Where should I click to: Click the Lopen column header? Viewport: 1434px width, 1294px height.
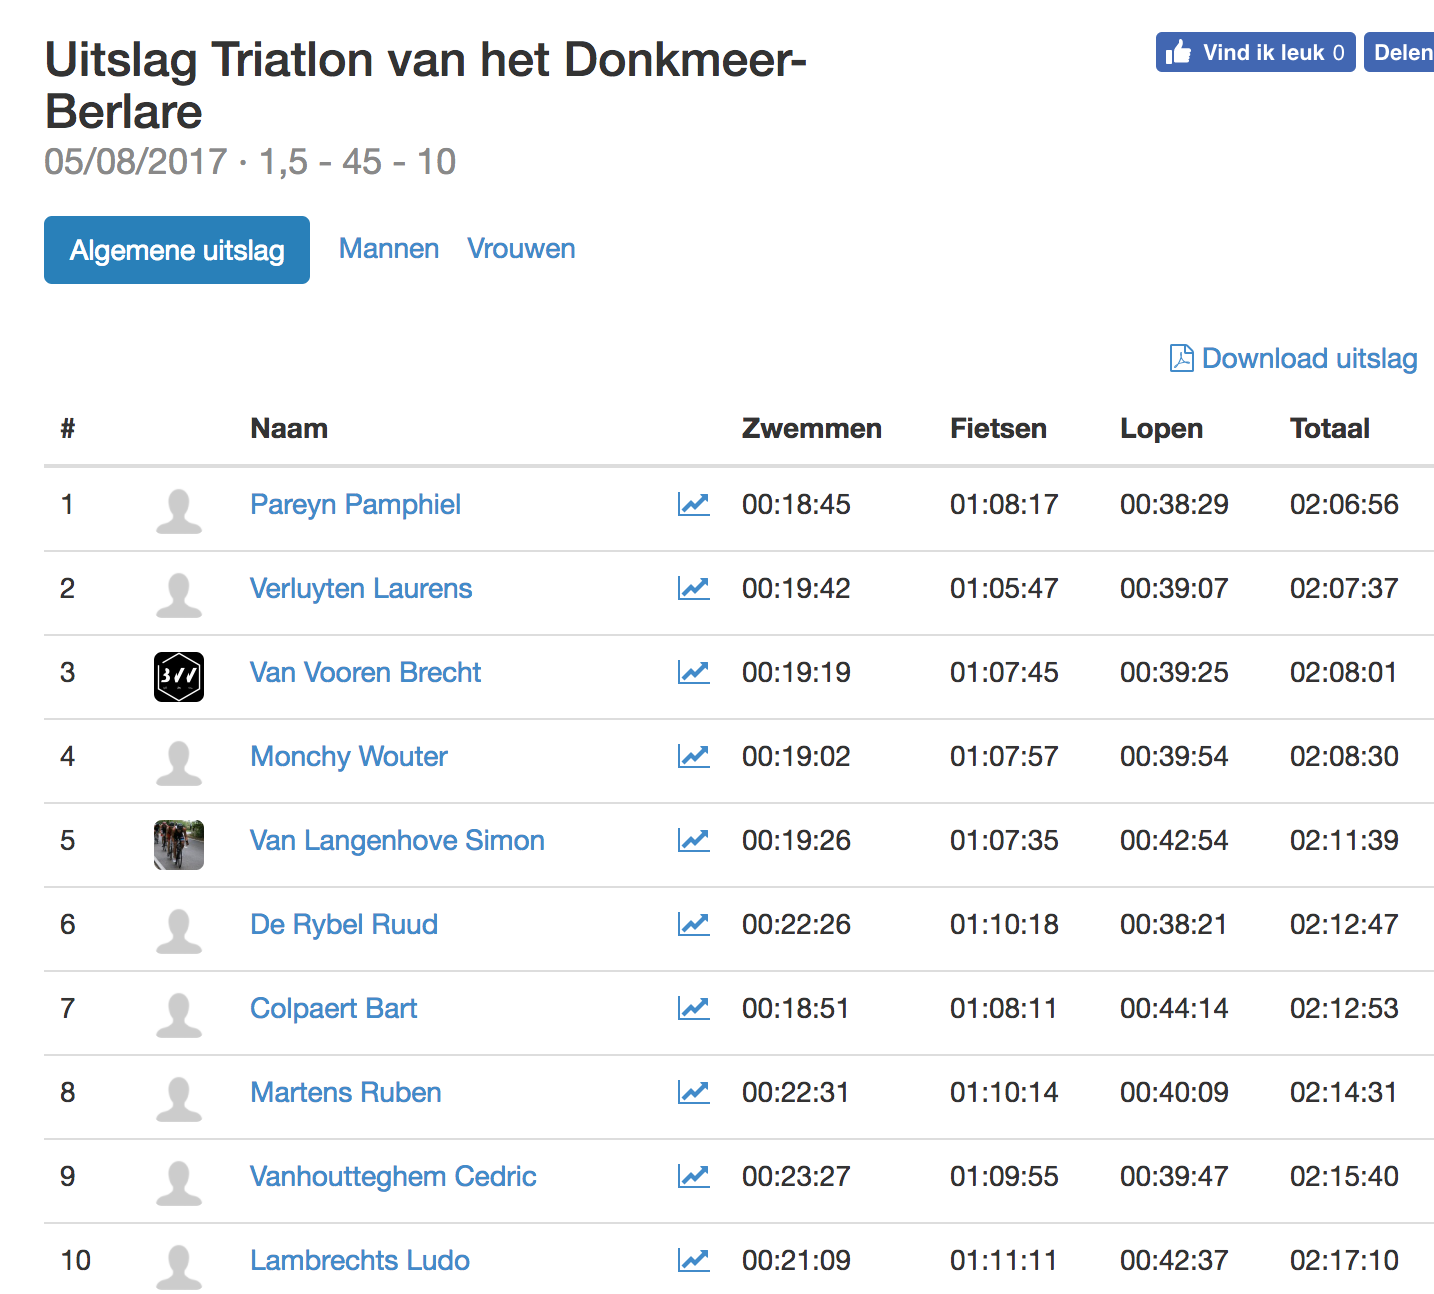(x=1161, y=429)
